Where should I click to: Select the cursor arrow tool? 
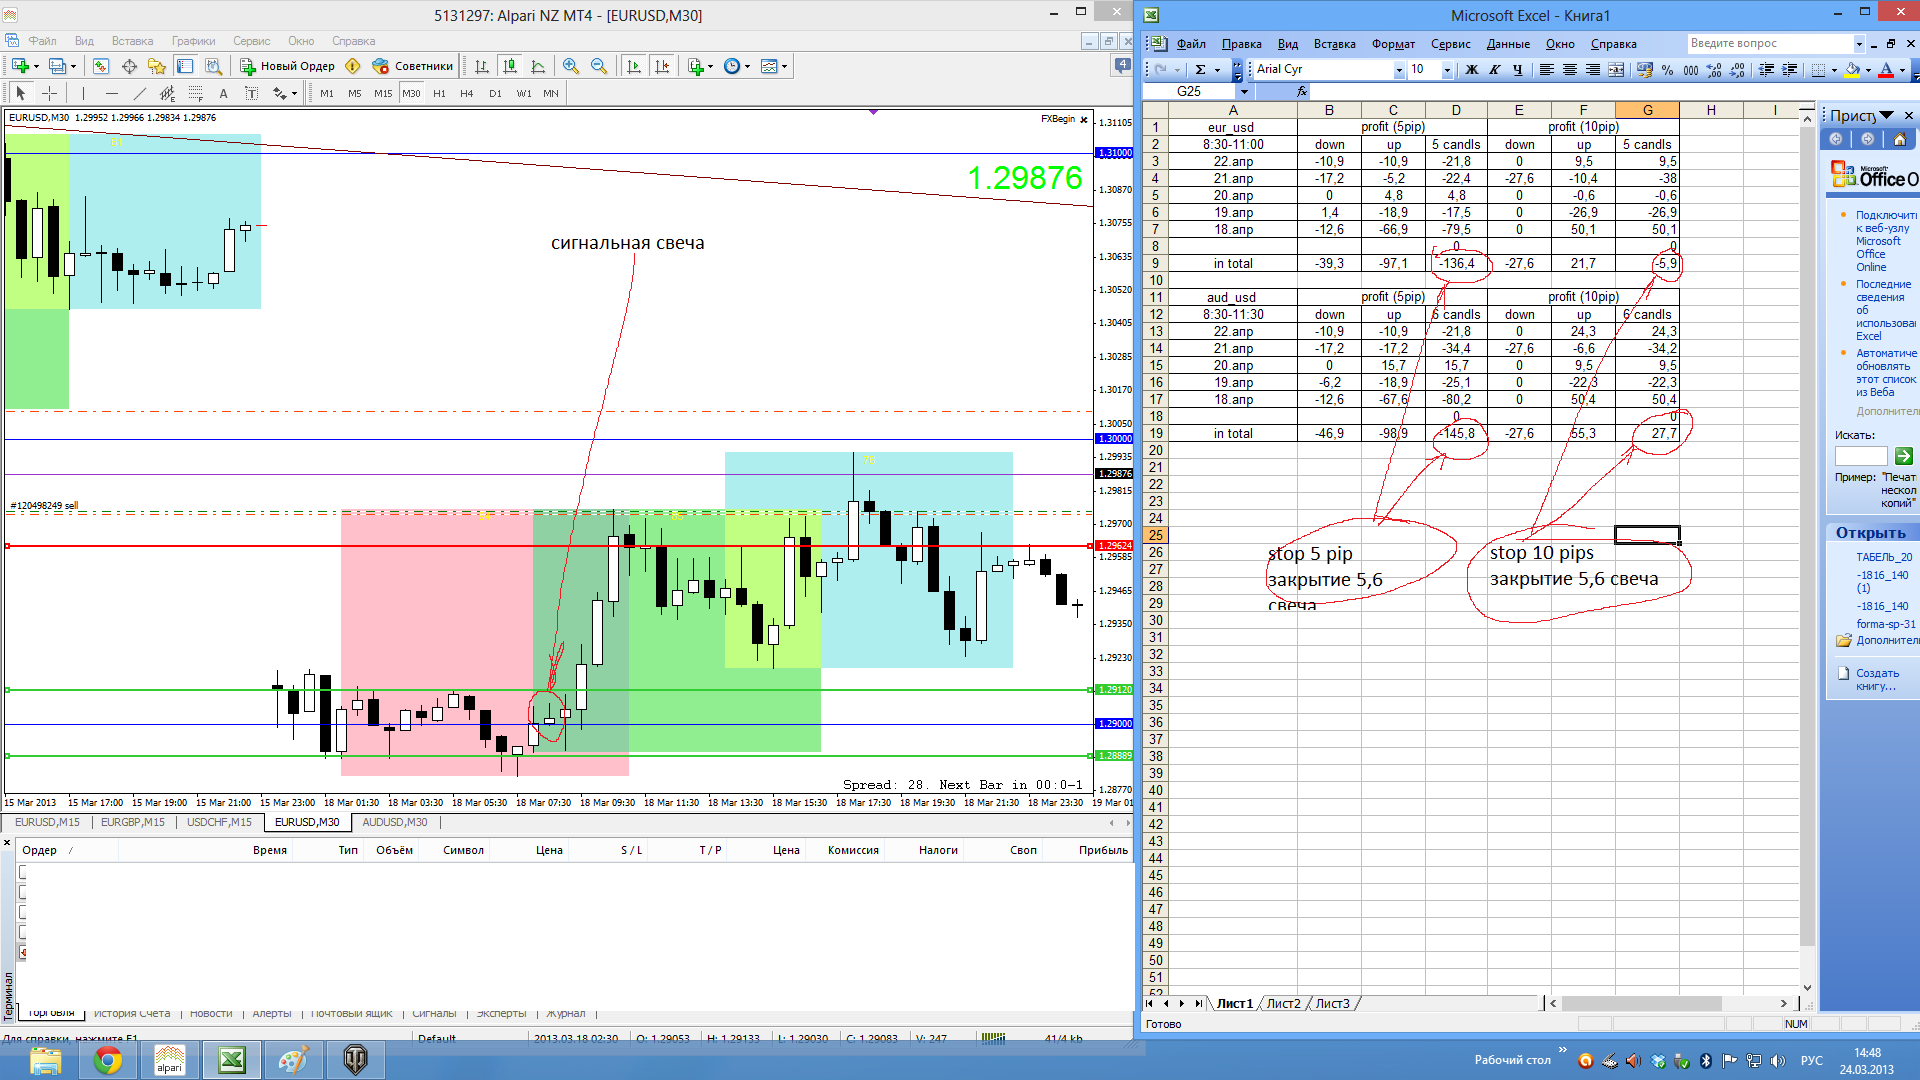pos(21,93)
